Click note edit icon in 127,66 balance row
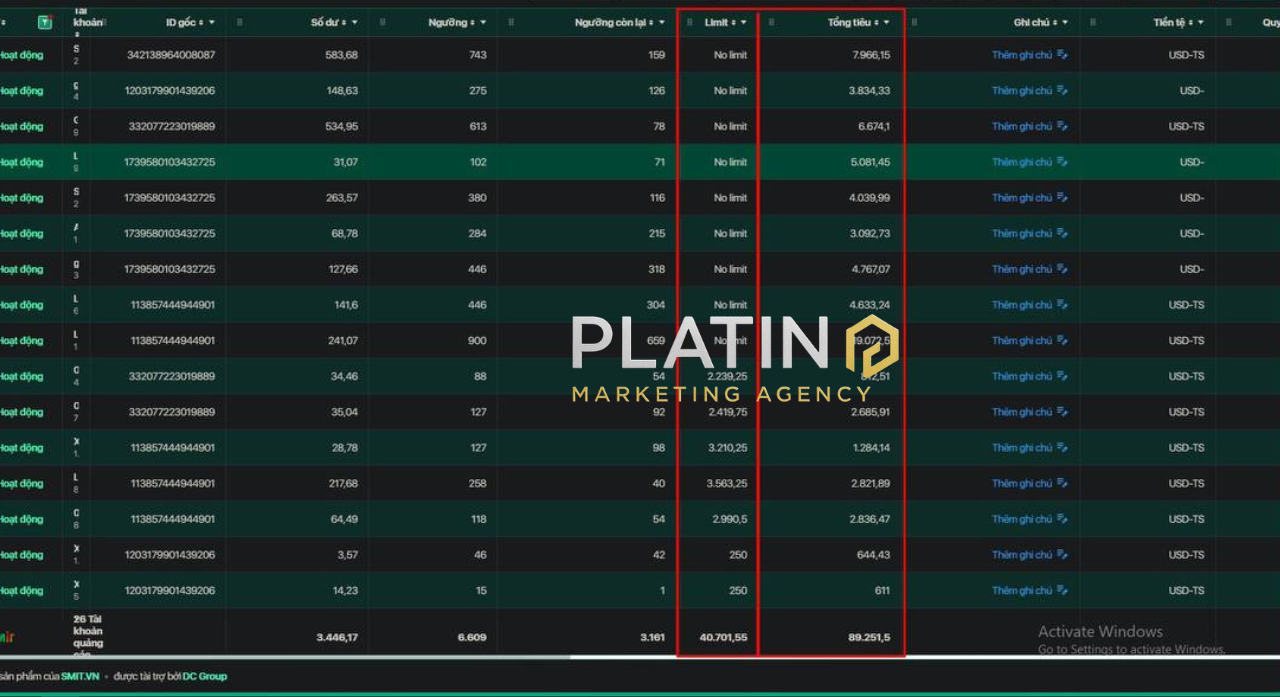Viewport: 1280px width, 697px height. pyautogui.click(x=1062, y=269)
